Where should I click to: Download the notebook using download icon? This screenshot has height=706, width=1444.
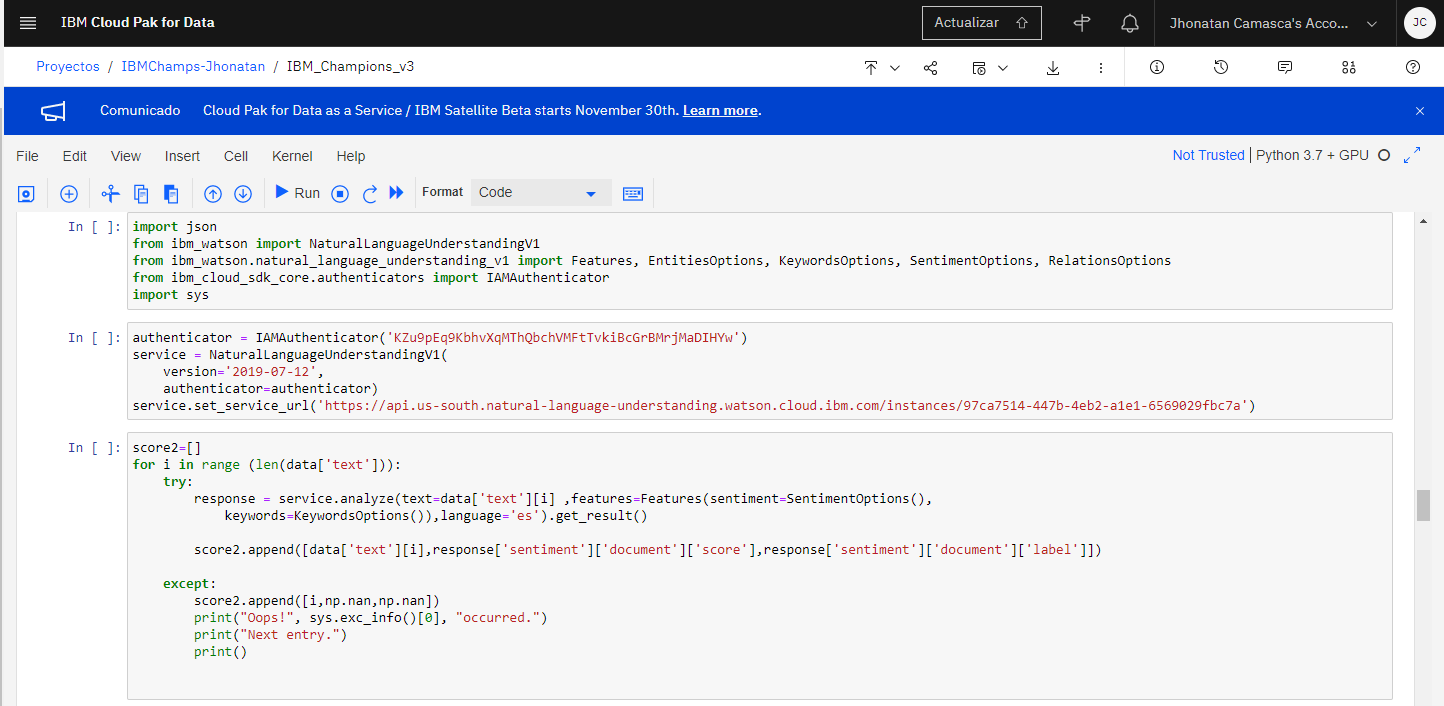[x=1053, y=67]
